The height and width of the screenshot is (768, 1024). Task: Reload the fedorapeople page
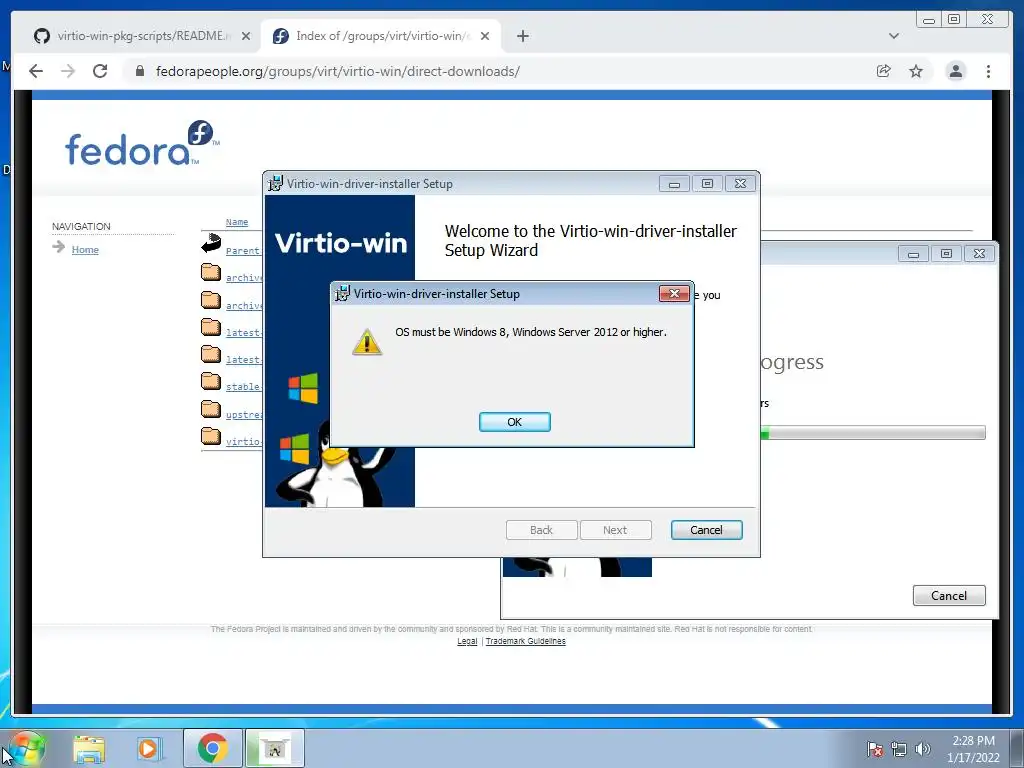(x=100, y=71)
